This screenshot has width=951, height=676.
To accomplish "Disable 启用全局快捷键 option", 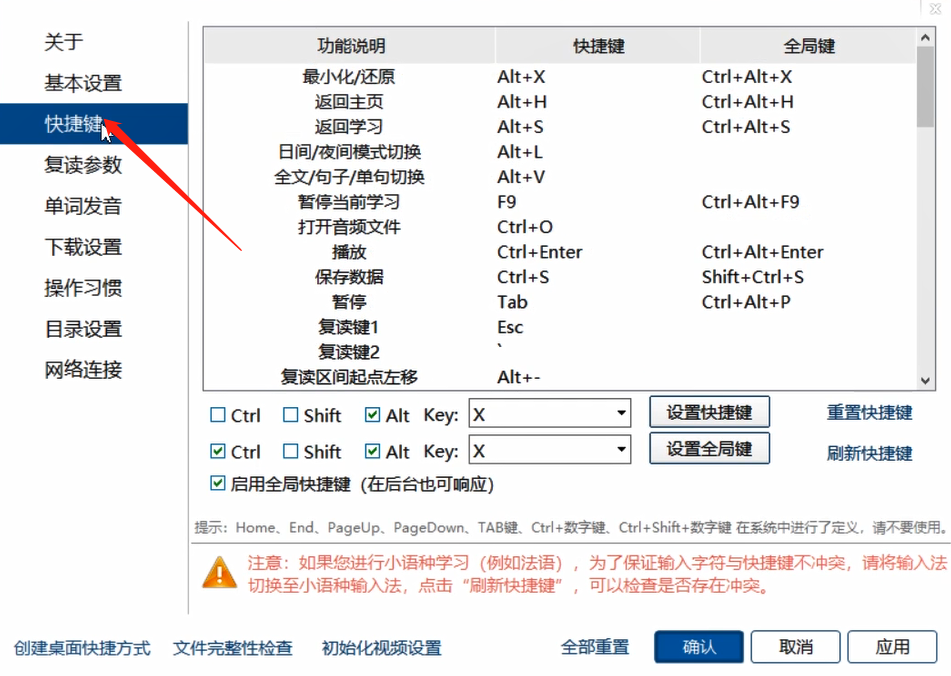I will 217,484.
